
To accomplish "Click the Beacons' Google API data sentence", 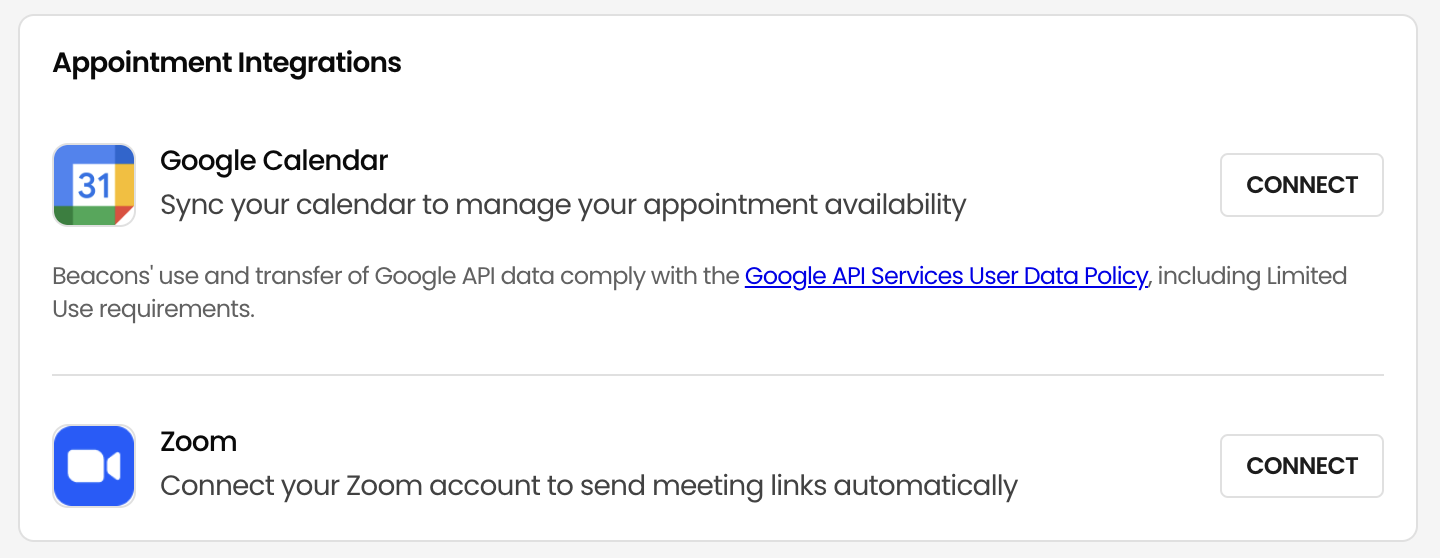I will click(700, 292).
